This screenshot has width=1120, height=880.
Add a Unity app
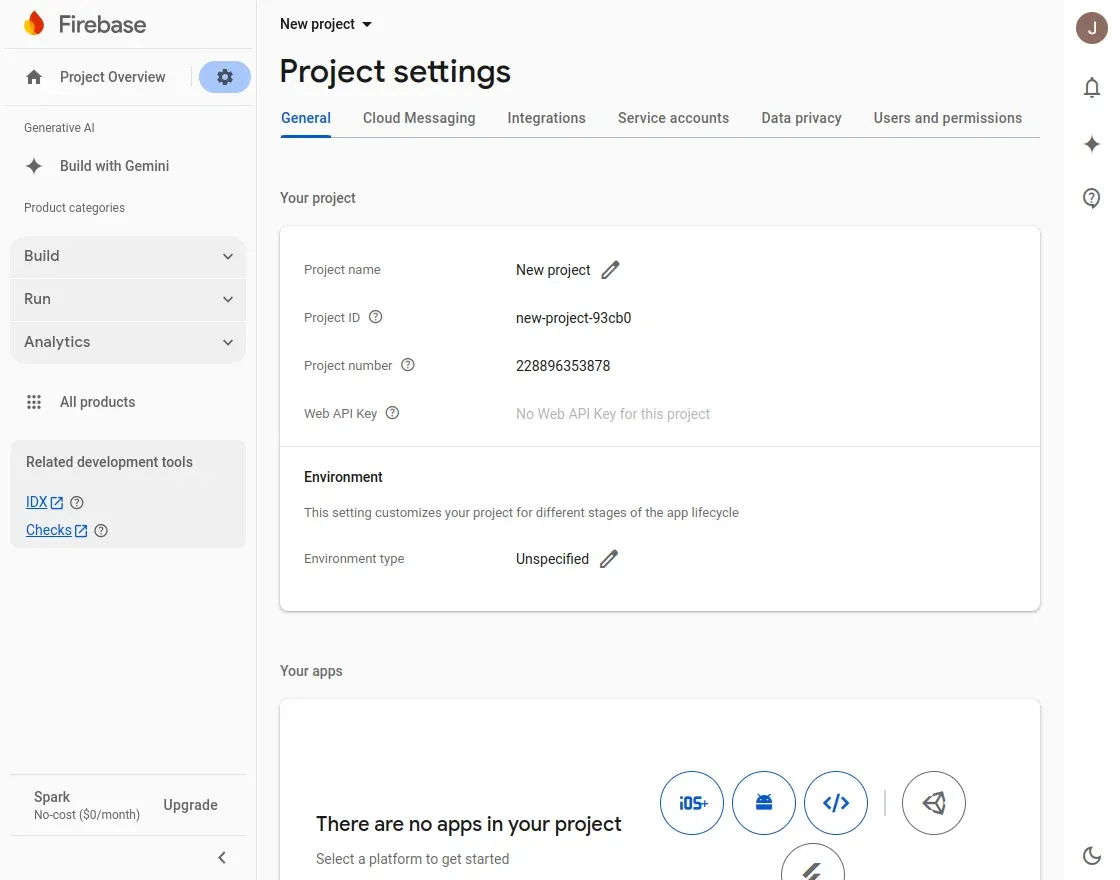934,803
